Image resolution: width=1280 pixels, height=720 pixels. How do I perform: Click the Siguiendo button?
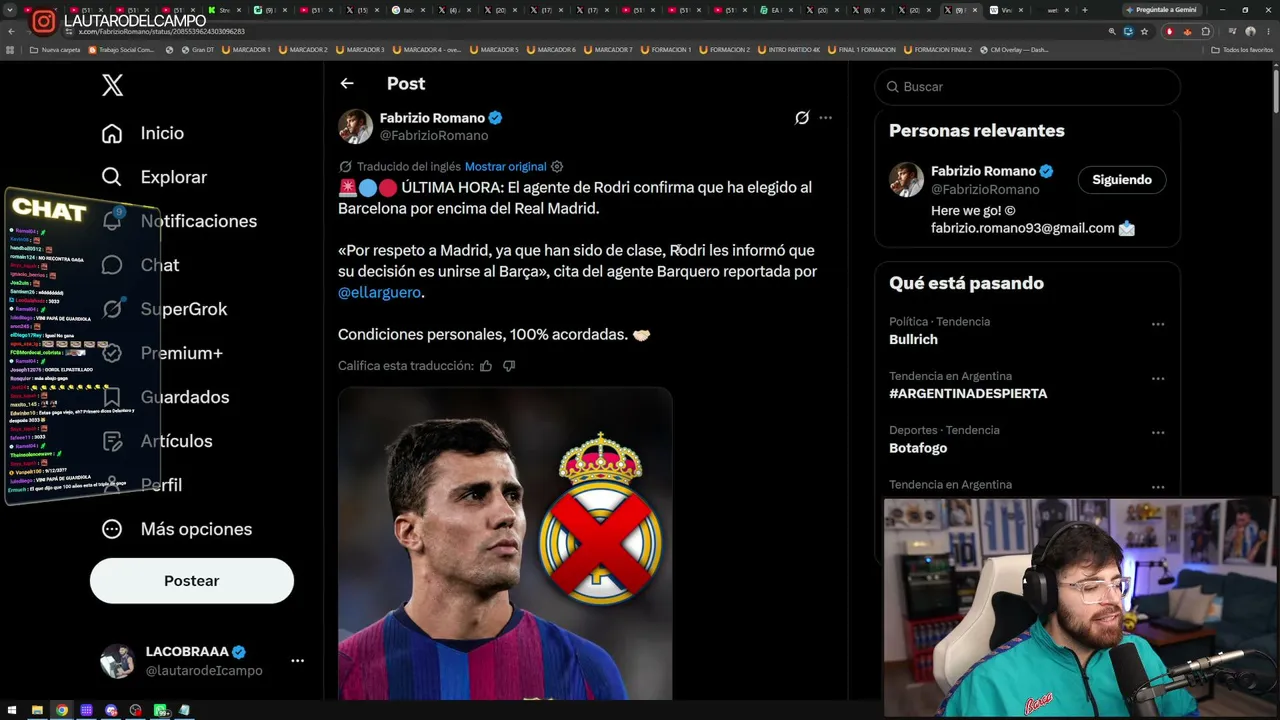1122,180
